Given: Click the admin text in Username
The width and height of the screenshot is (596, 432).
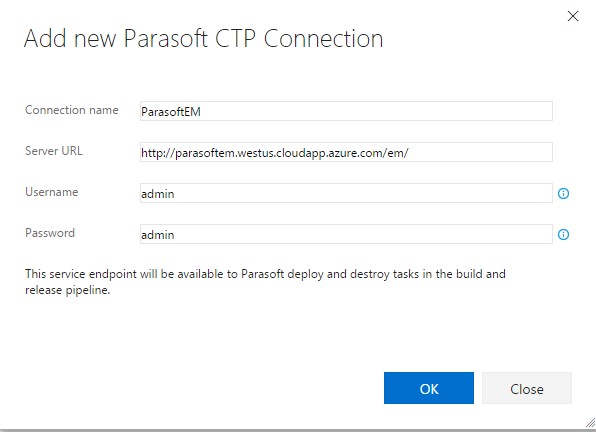Looking at the screenshot, I should 158,194.
